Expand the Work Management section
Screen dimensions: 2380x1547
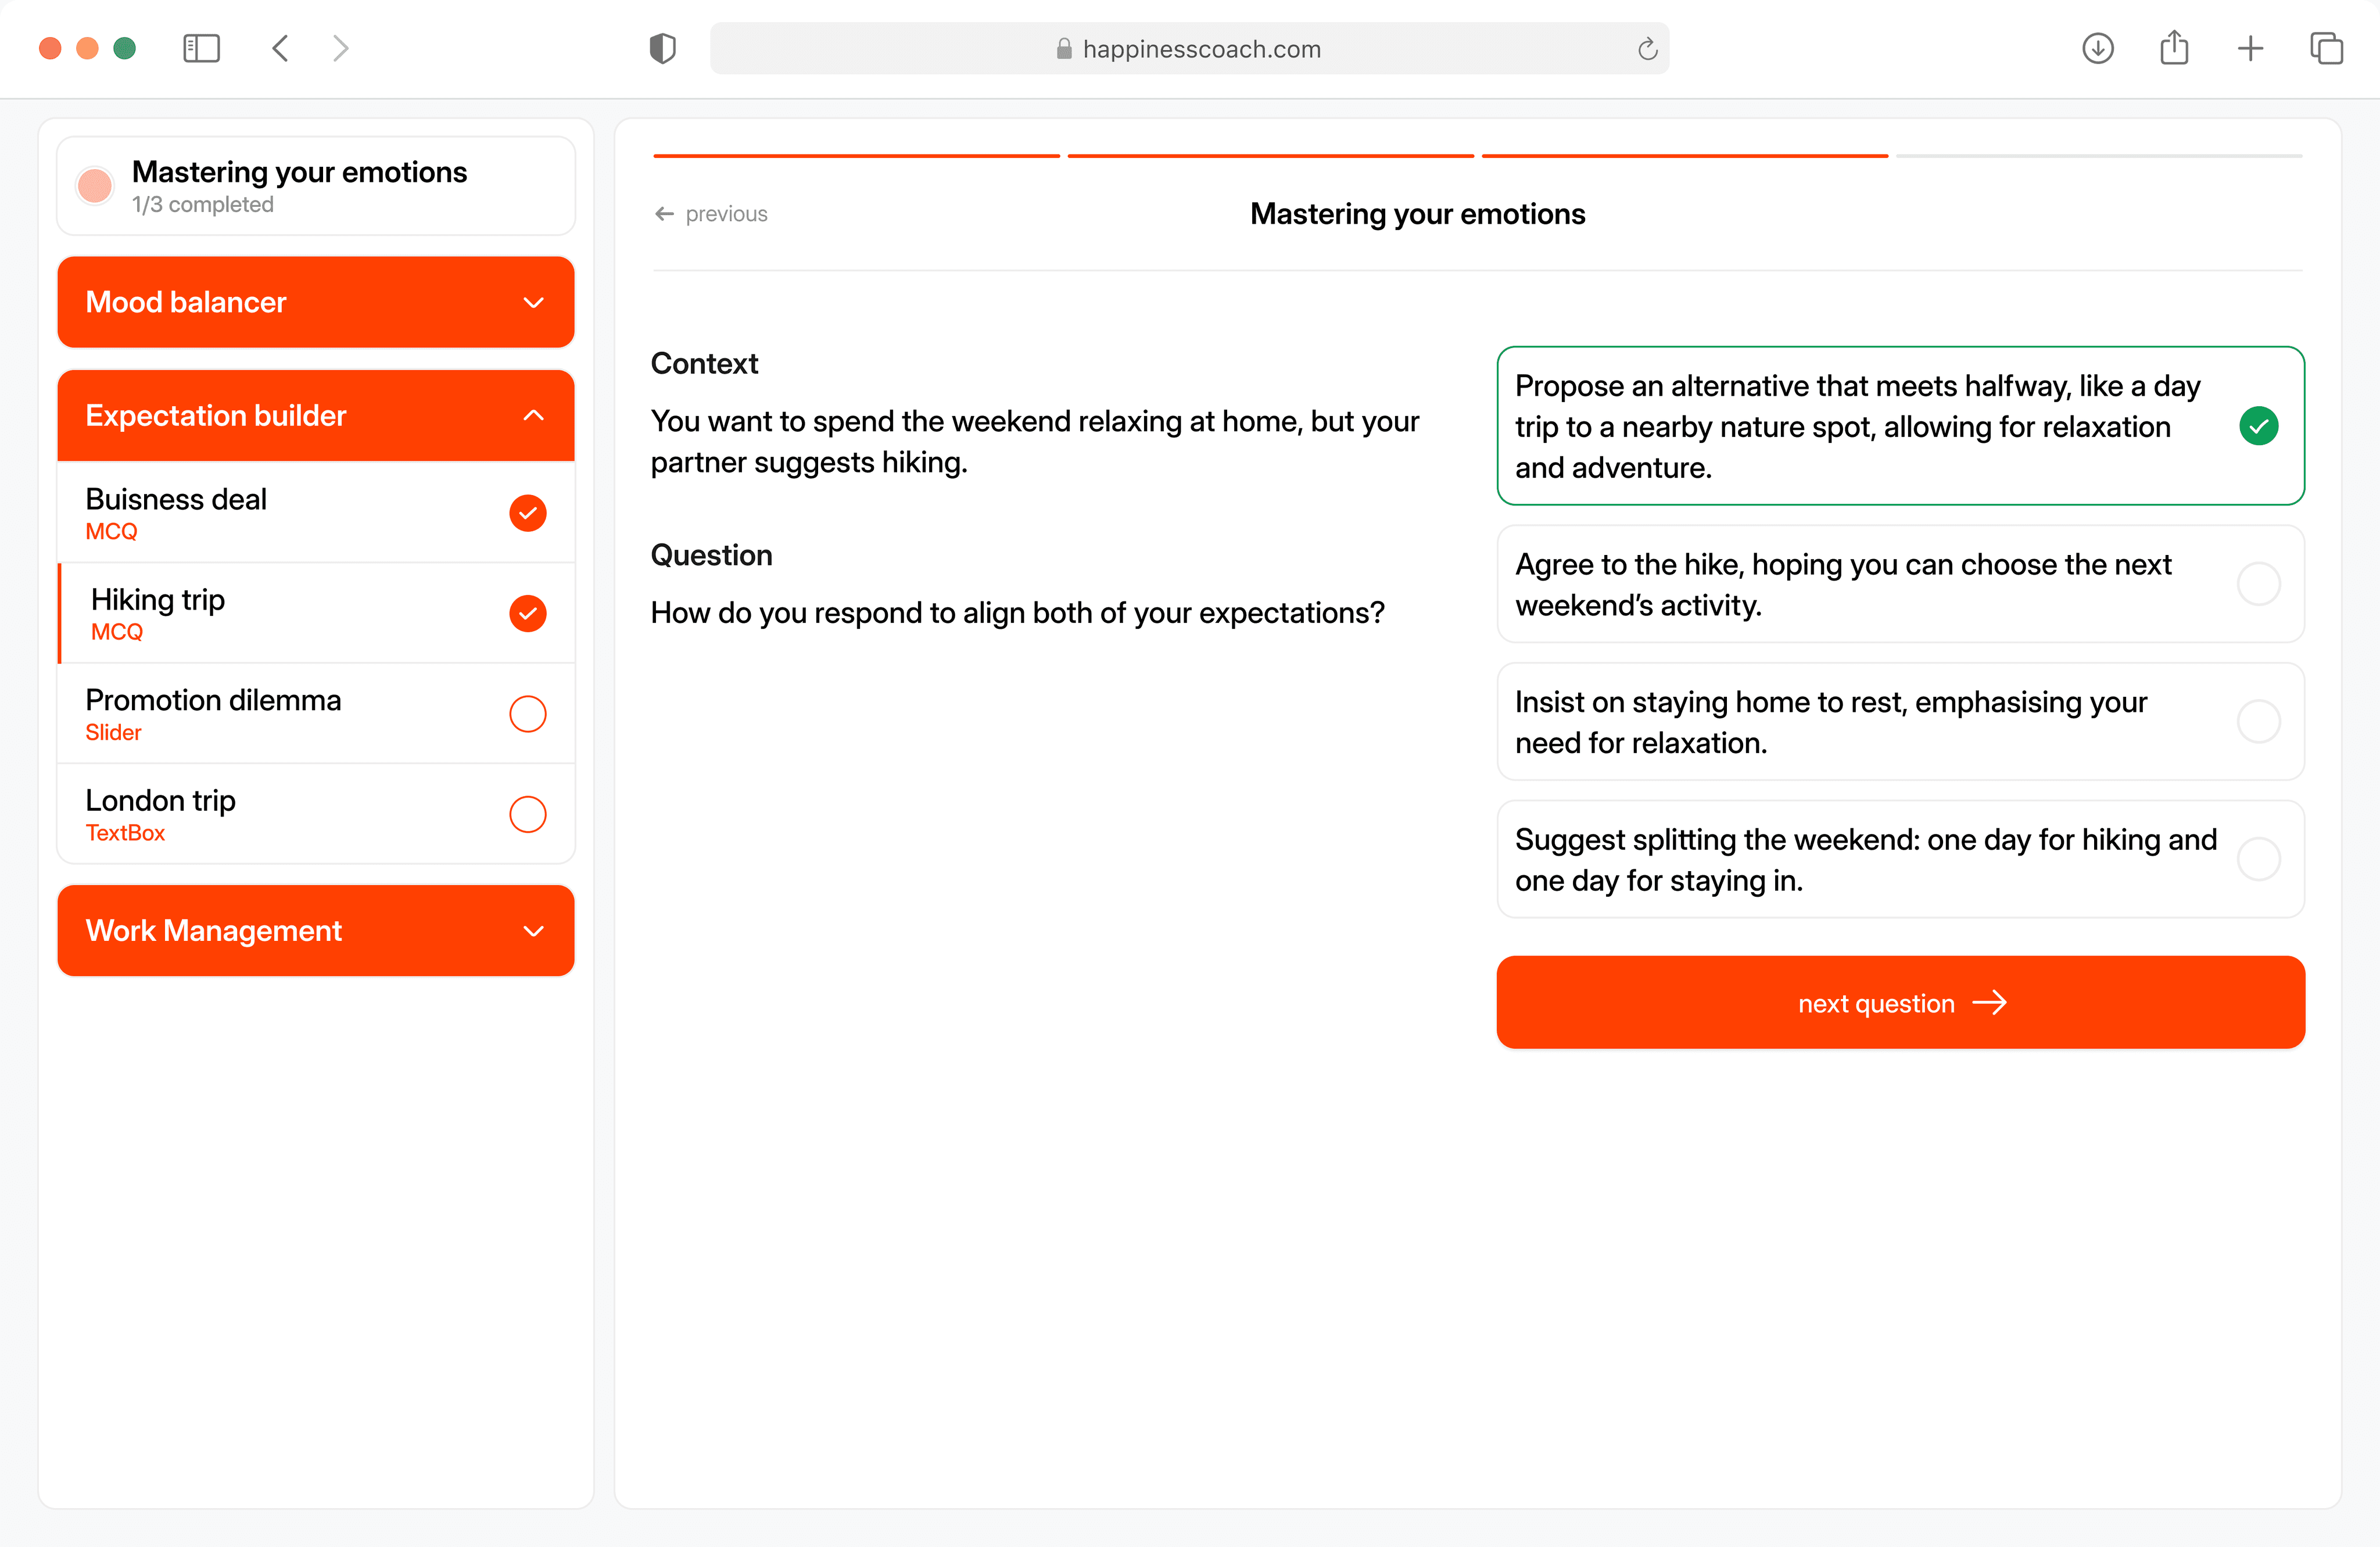point(315,930)
